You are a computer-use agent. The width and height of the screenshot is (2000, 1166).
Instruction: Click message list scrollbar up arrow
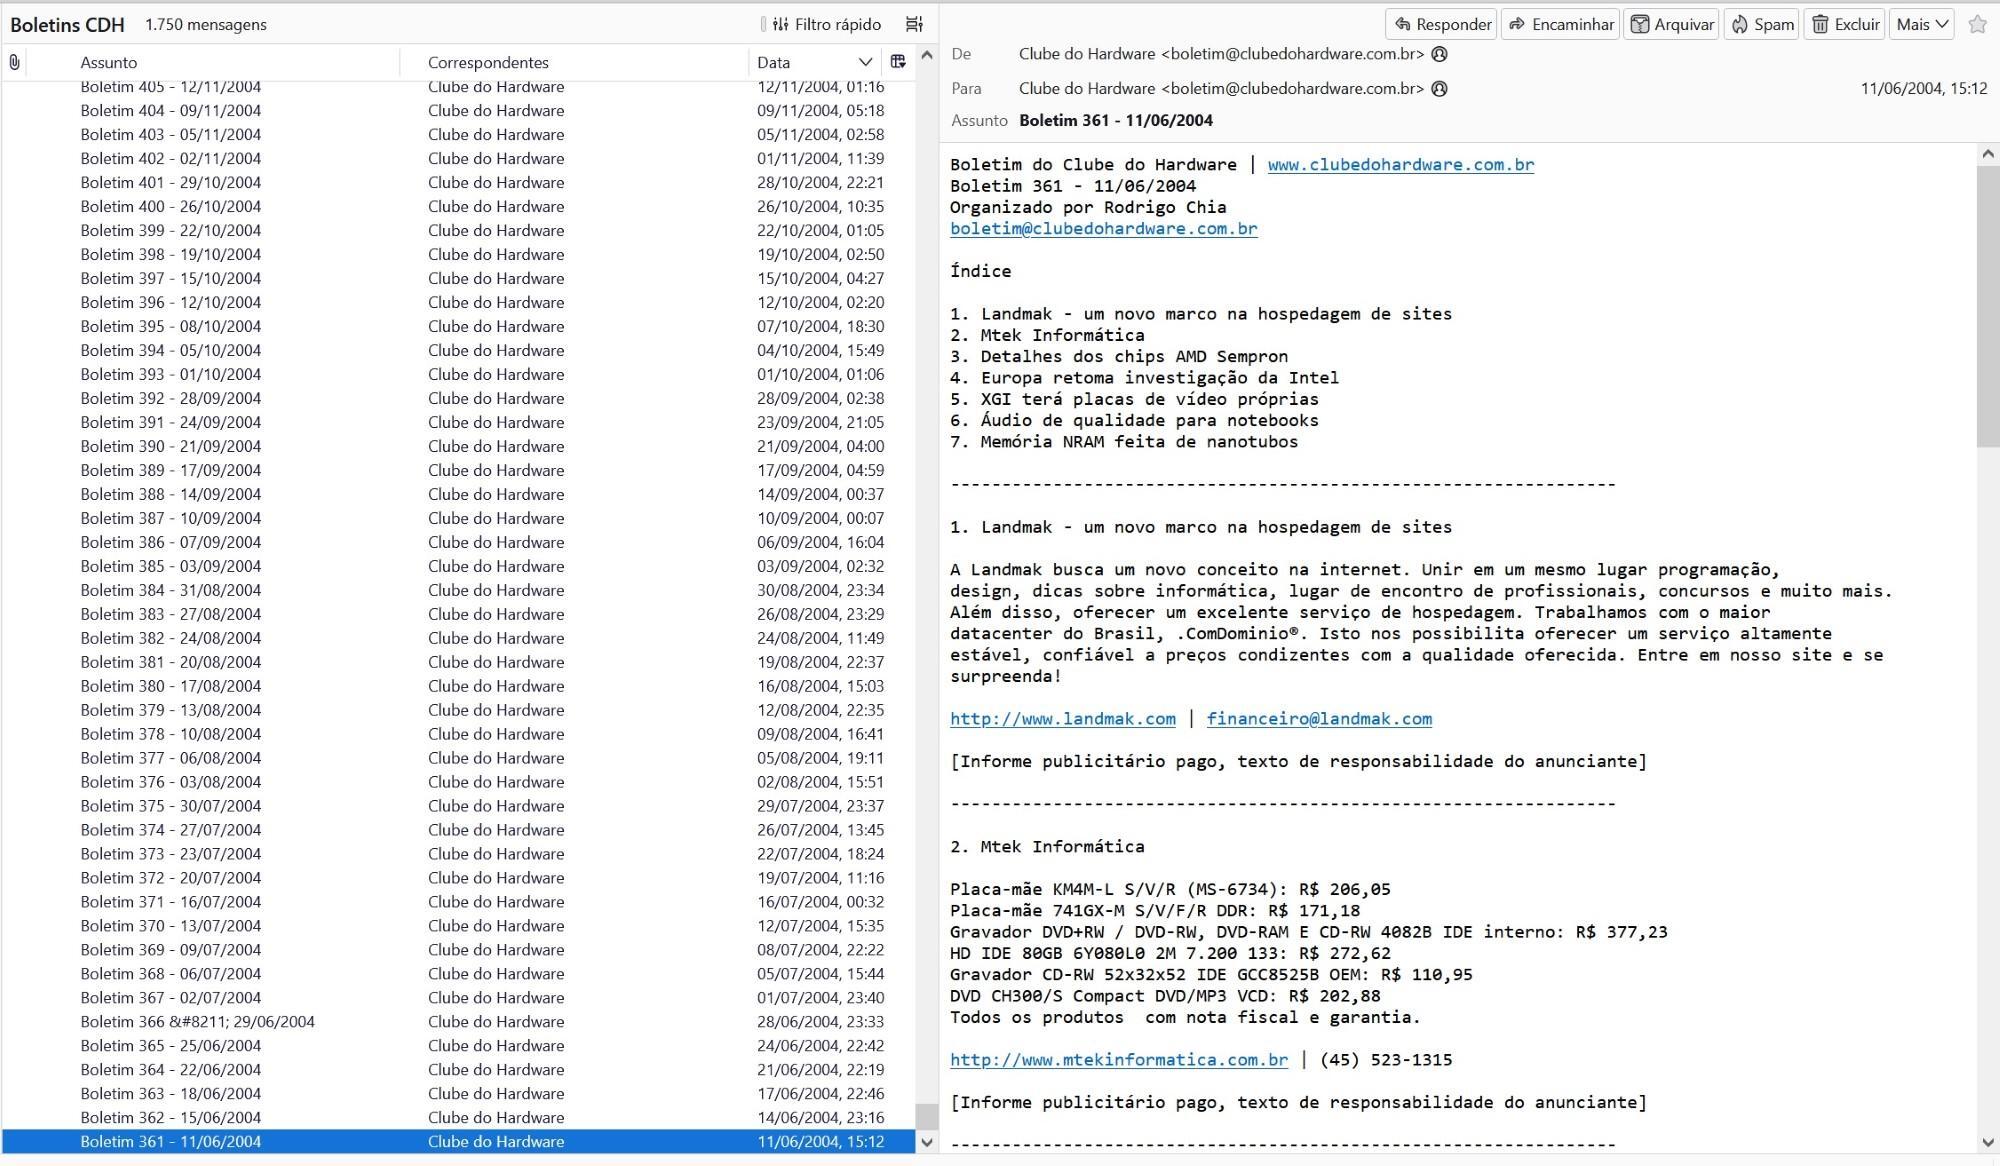pos(926,55)
